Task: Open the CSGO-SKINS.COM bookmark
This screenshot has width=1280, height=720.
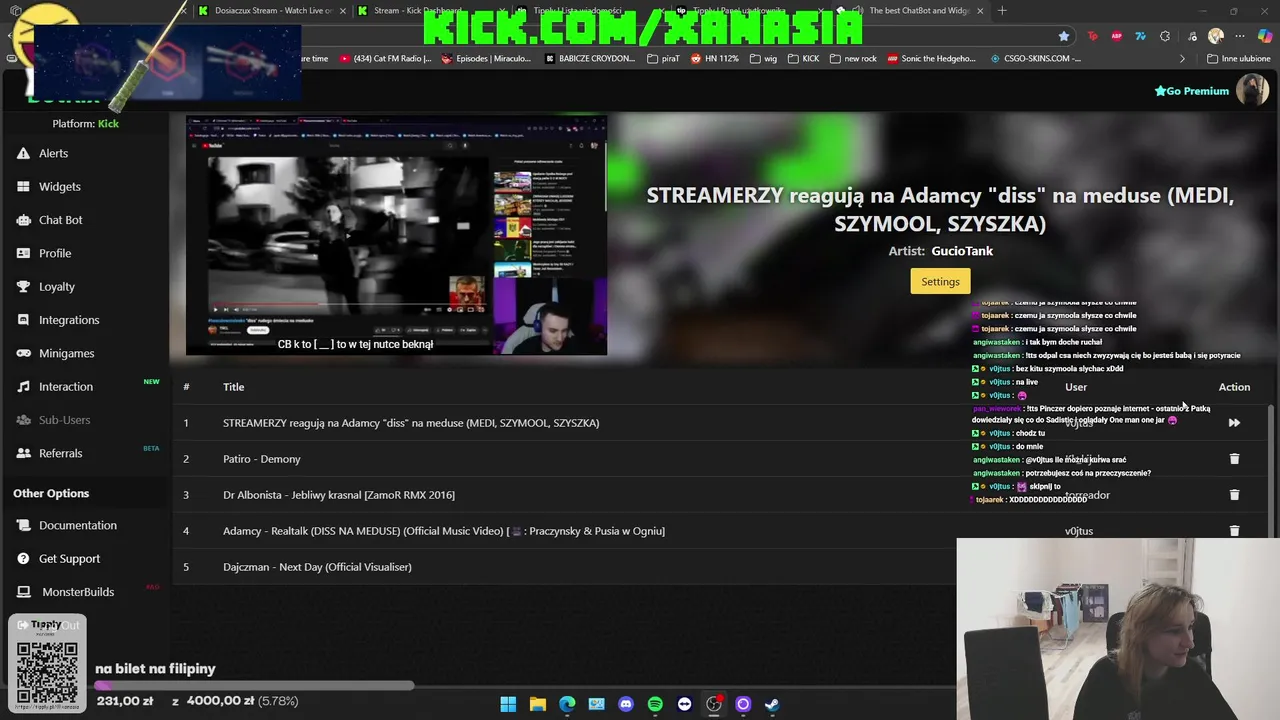Action: coord(1035,59)
